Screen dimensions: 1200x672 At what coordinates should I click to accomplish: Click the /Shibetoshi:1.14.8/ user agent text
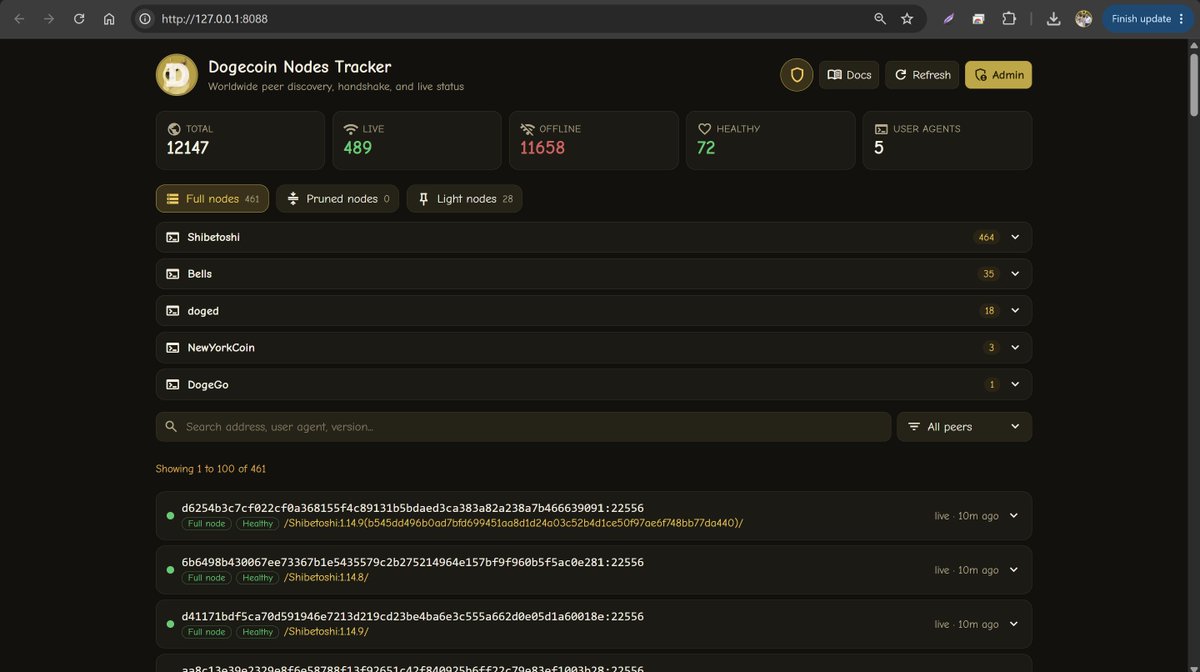click(326, 578)
